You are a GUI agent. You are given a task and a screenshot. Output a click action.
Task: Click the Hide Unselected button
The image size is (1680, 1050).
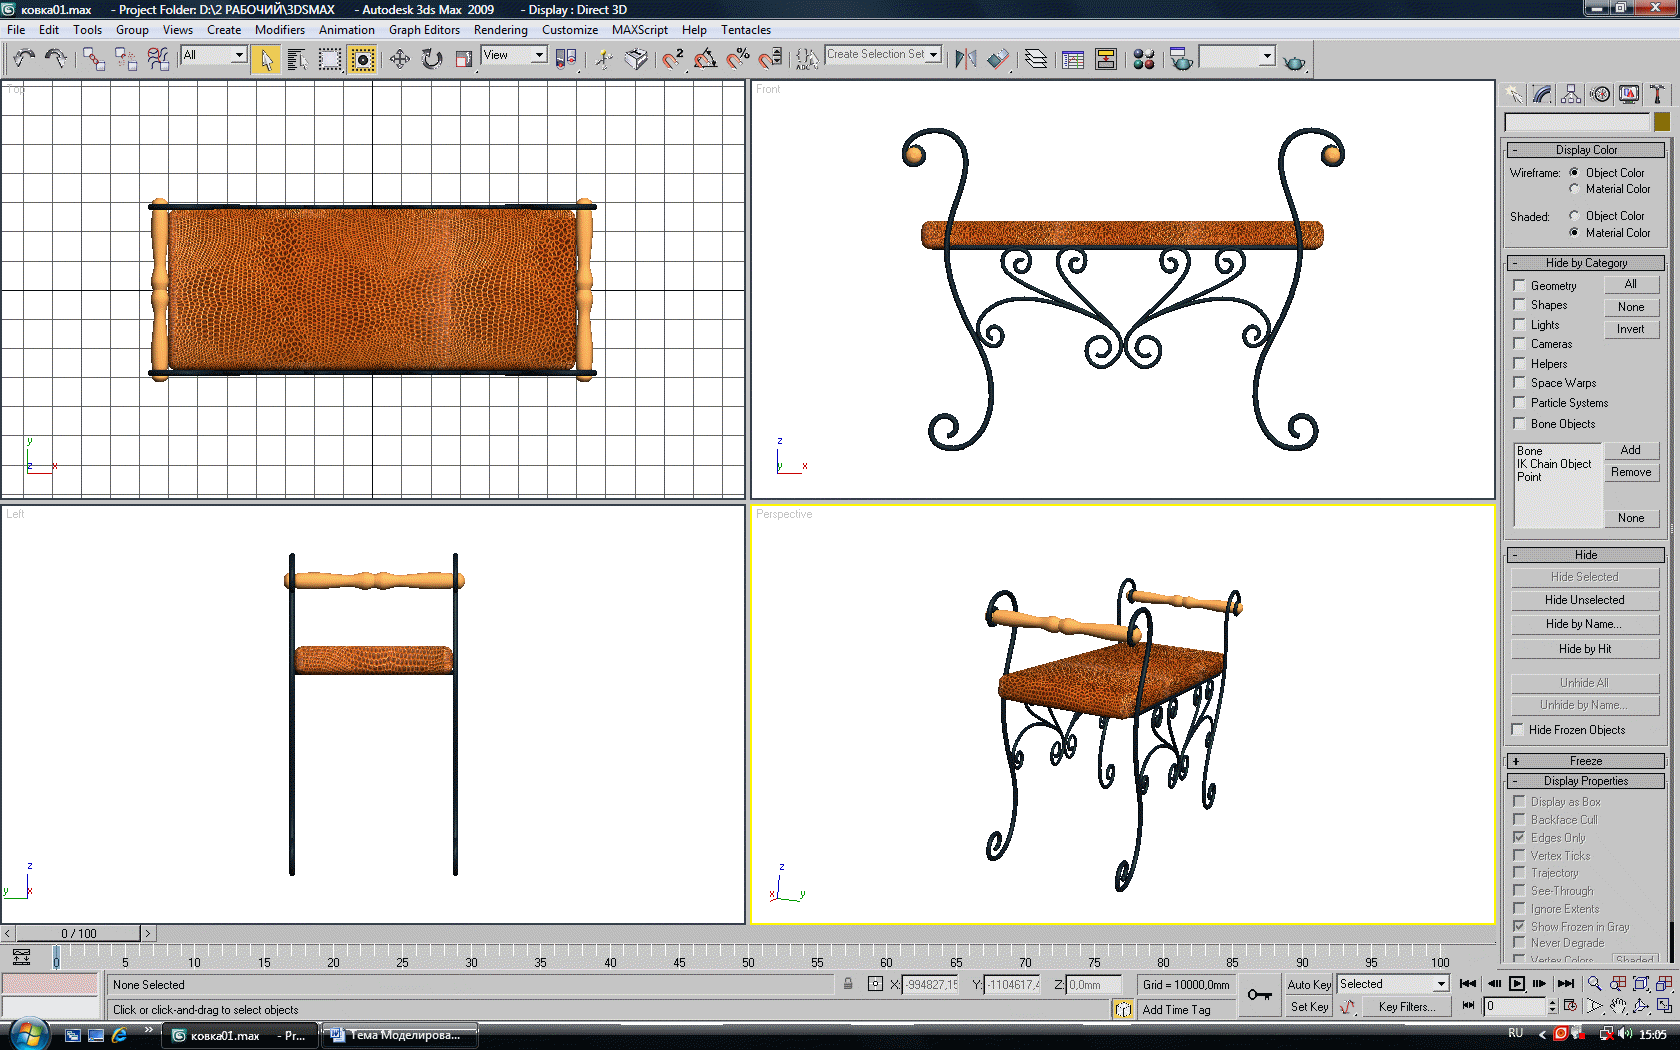coord(1584,600)
